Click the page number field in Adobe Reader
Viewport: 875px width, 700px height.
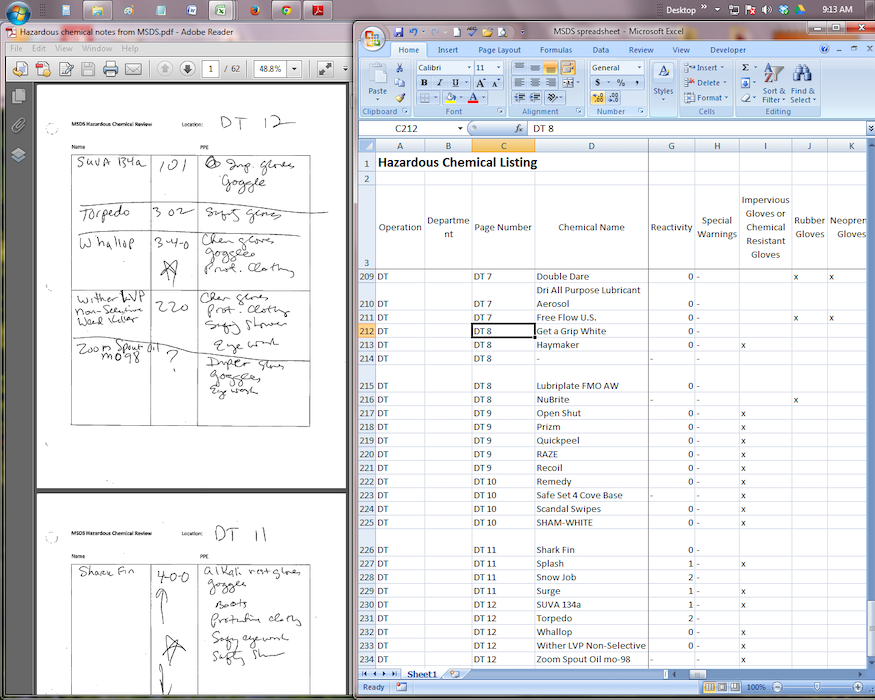(x=210, y=69)
